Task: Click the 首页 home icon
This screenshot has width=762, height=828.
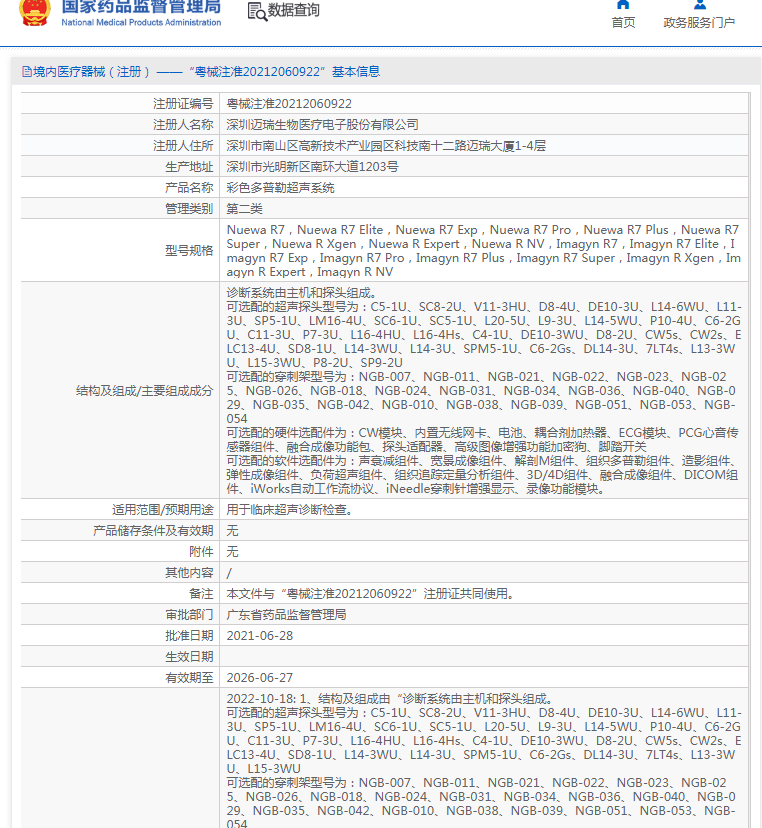Action: (x=623, y=5)
